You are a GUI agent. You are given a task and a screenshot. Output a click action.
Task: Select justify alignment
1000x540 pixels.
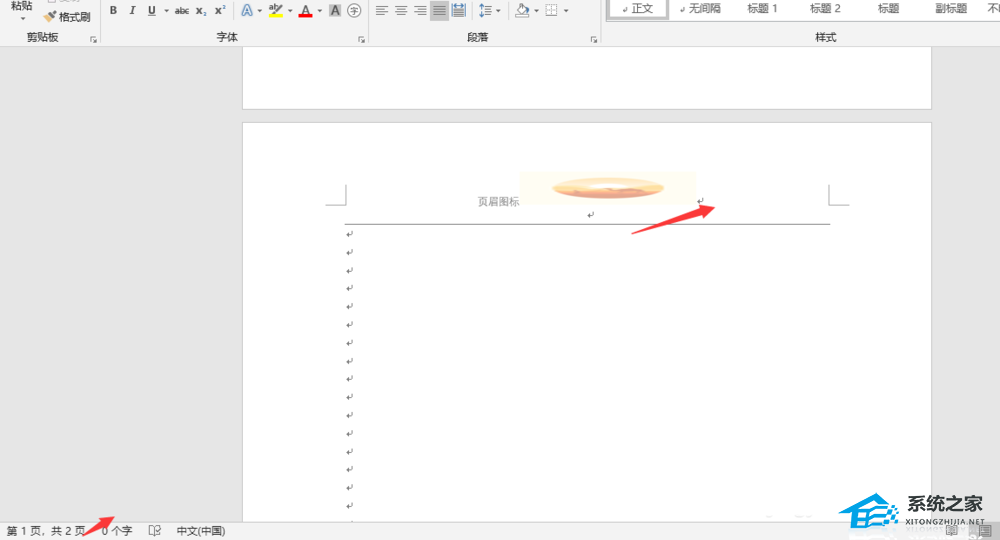tap(439, 10)
